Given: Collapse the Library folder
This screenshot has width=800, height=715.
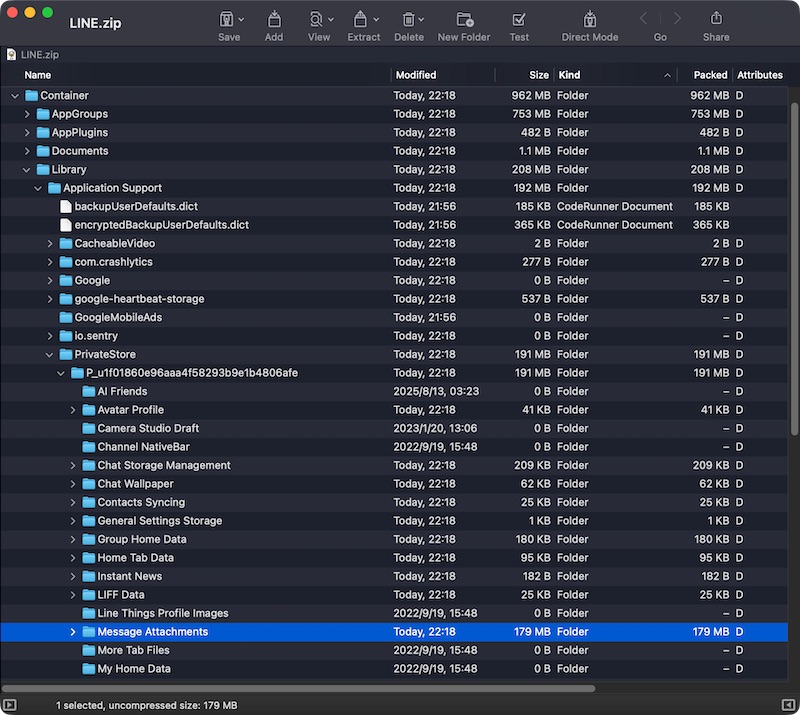Looking at the screenshot, I should click(x=27, y=169).
